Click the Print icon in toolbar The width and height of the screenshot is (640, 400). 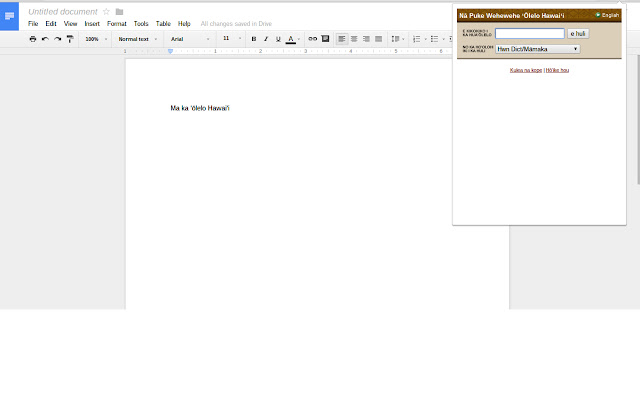click(x=33, y=39)
